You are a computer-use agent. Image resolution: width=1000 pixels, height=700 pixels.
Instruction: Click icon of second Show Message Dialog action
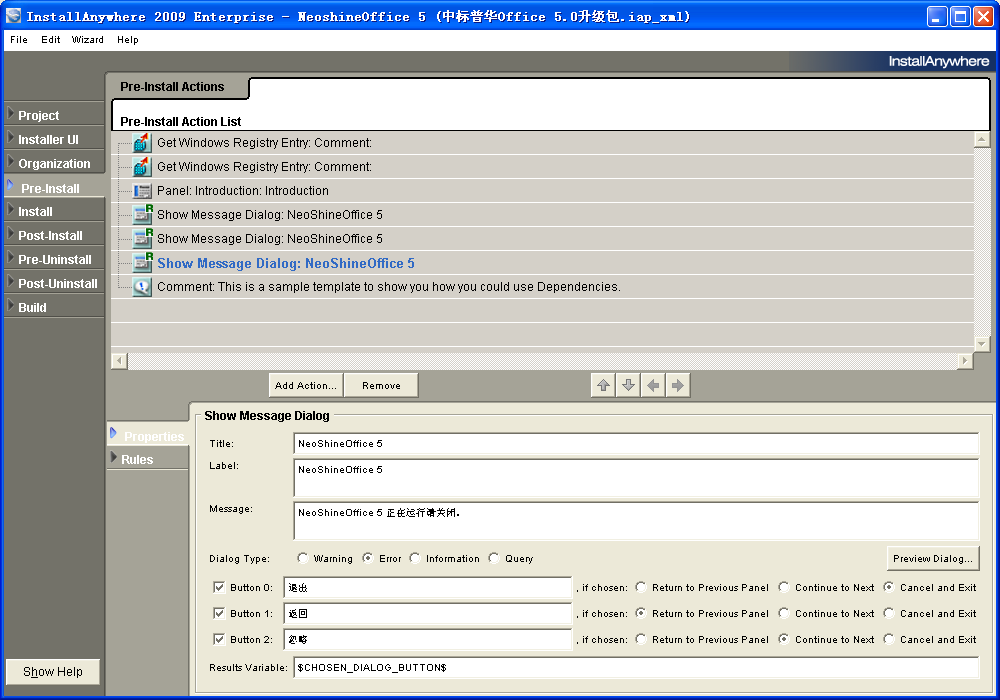[142, 238]
